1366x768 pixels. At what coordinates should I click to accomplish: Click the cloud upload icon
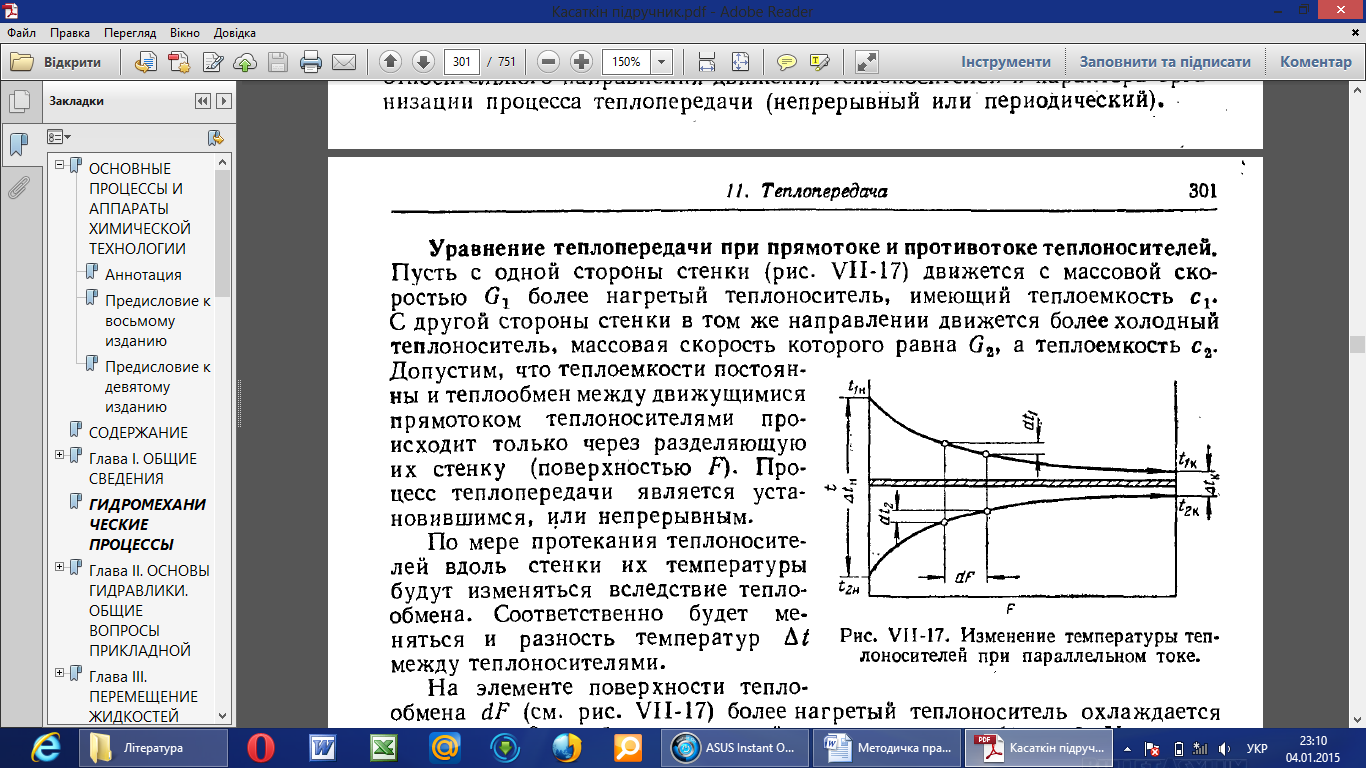[x=245, y=62]
